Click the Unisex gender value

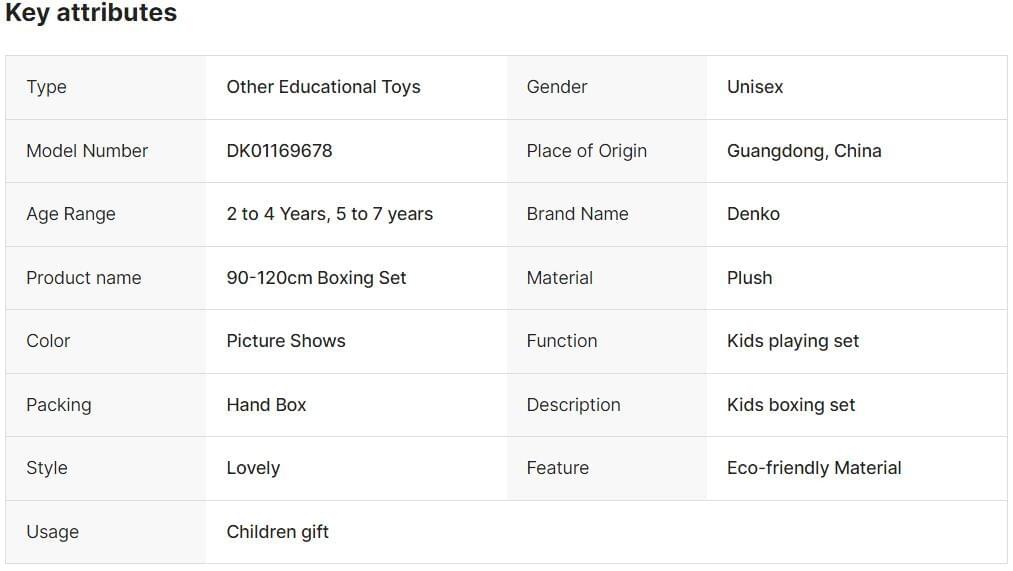[x=755, y=87]
